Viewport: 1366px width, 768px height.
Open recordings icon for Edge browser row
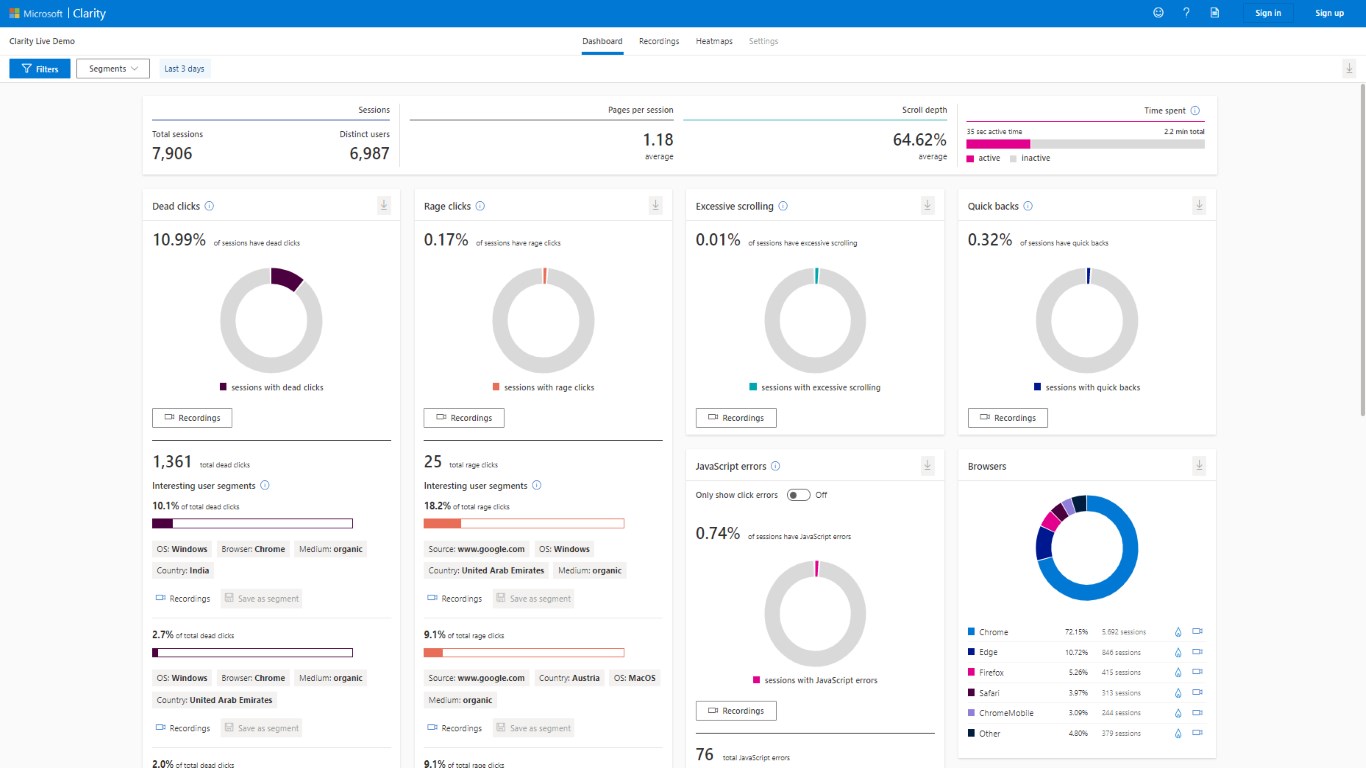1197,652
